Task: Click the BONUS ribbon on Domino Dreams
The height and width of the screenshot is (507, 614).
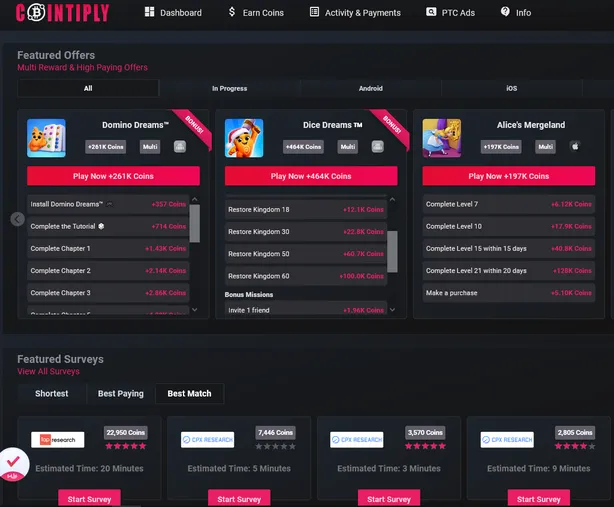Action: 194,125
